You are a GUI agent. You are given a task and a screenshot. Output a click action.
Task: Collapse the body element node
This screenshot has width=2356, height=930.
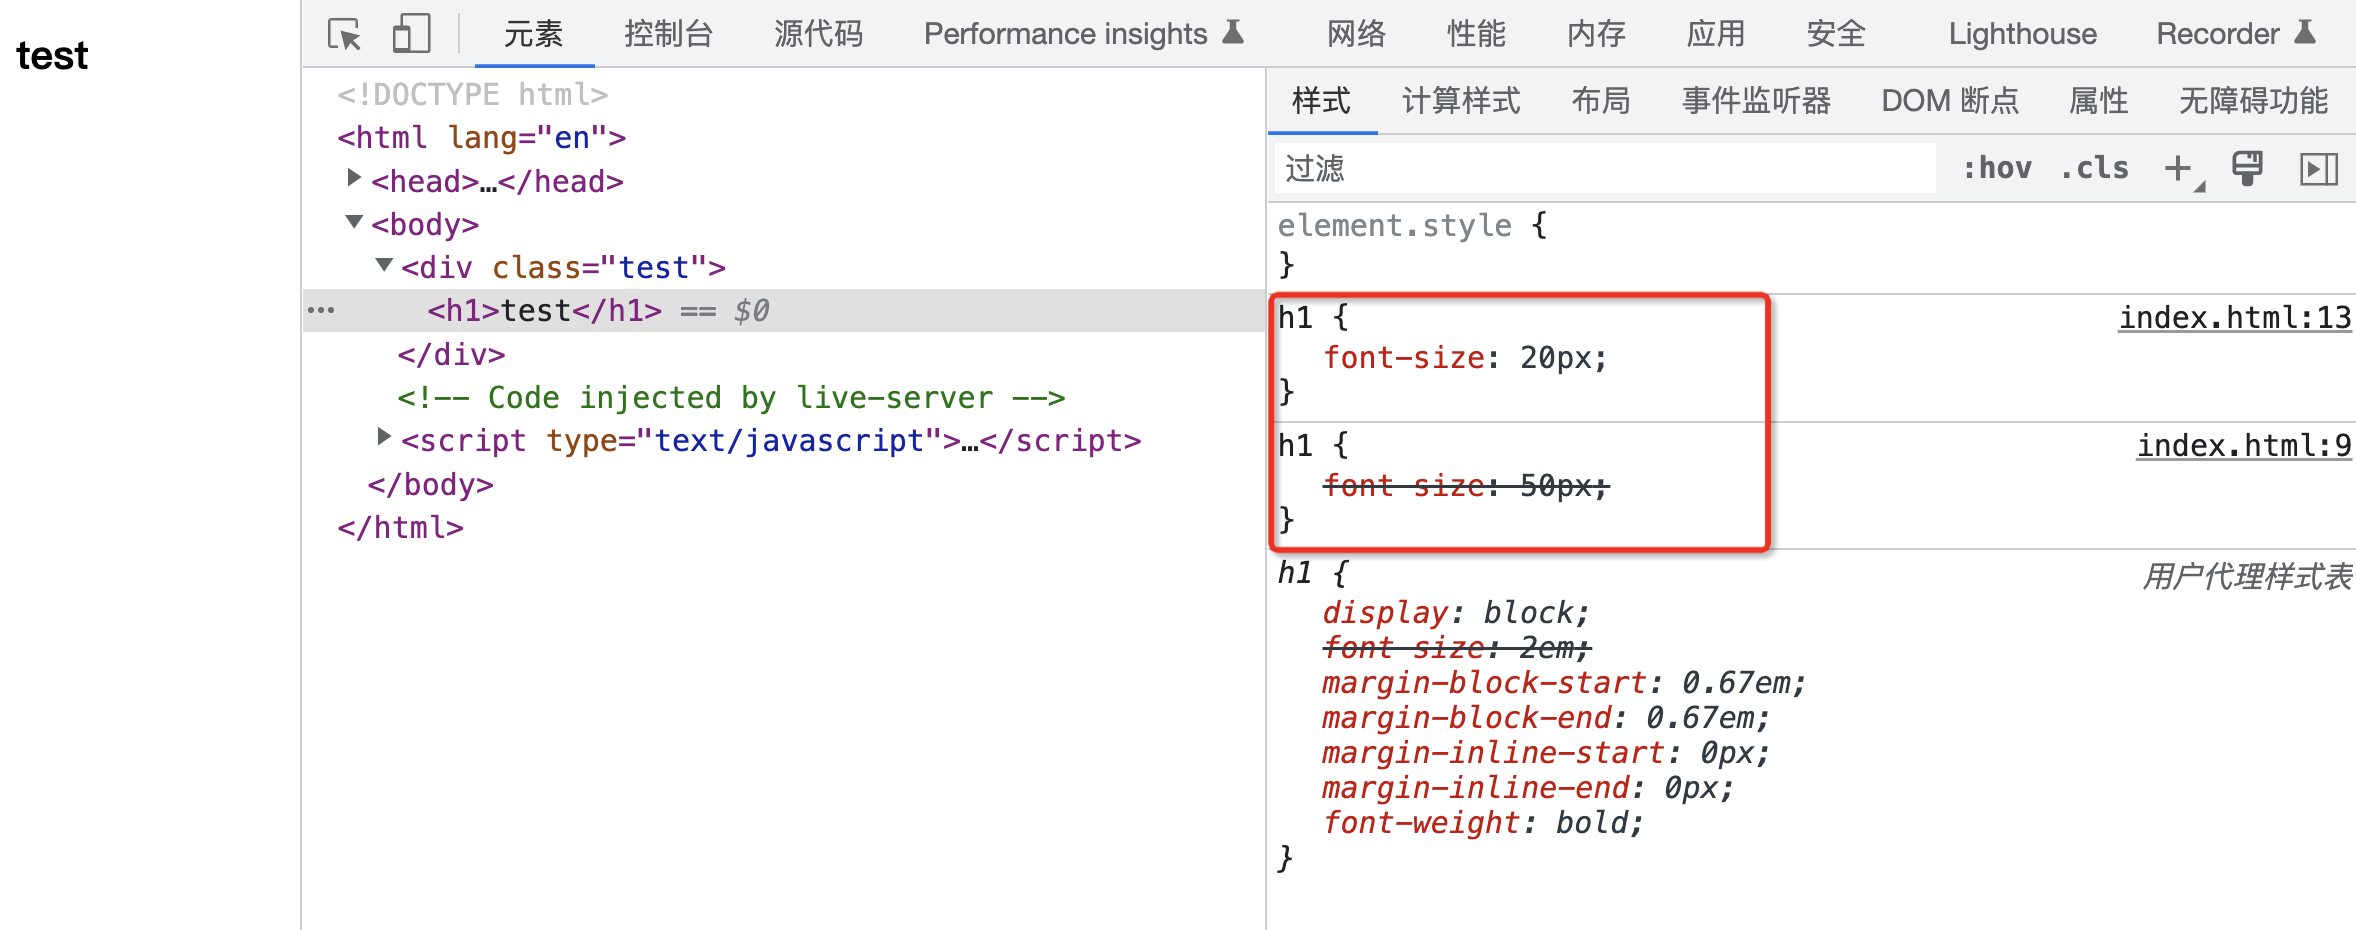pyautogui.click(x=354, y=222)
